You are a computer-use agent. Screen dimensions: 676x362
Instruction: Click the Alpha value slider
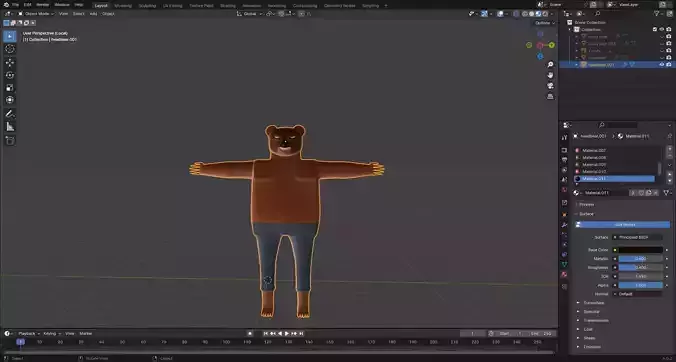click(x=640, y=285)
